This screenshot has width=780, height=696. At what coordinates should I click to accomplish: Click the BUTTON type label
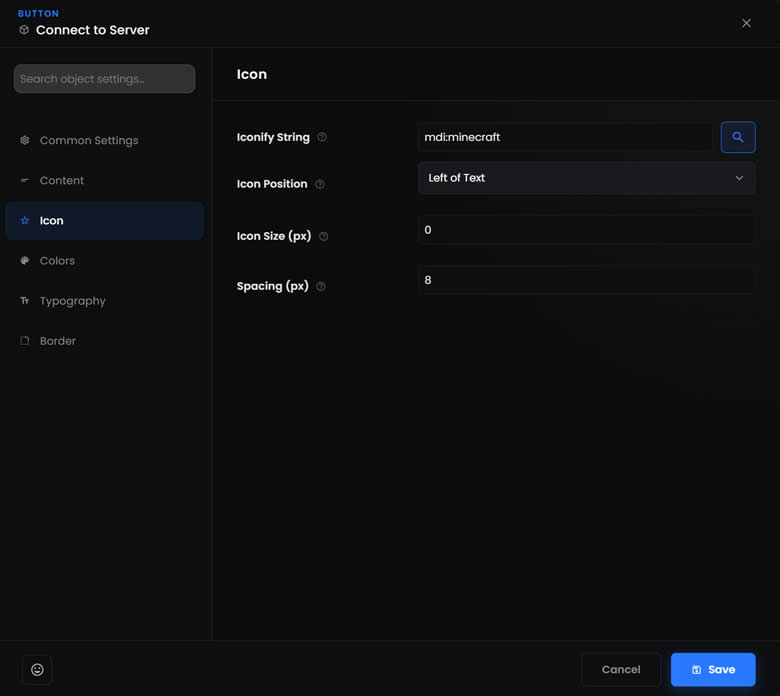coord(38,13)
